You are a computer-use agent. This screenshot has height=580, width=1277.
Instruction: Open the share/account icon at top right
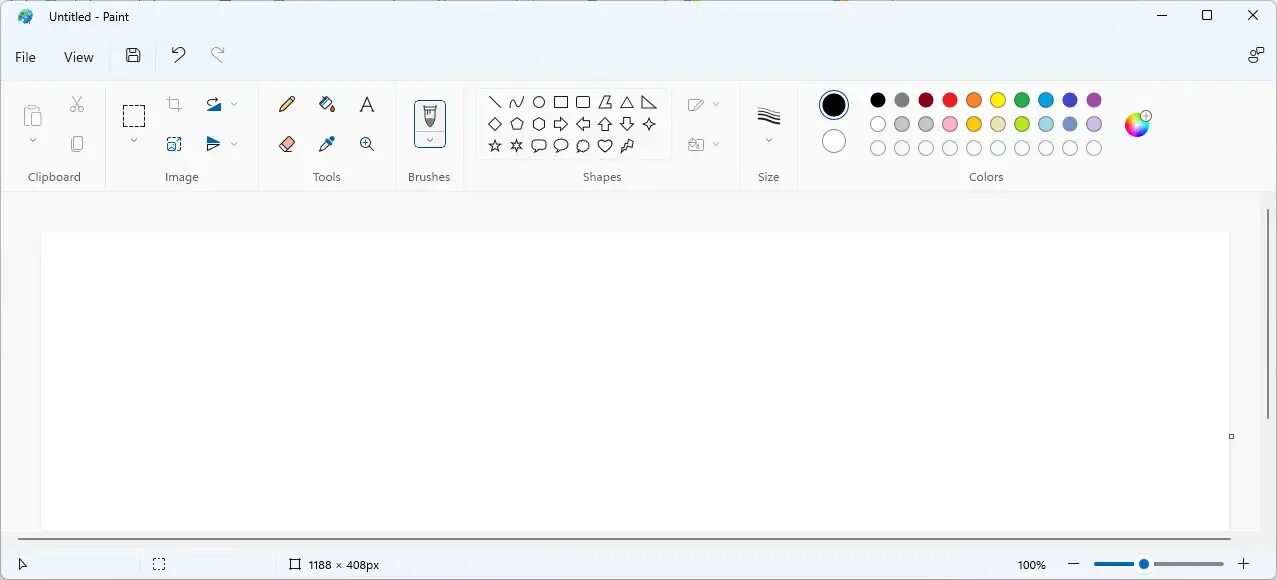coord(1256,56)
